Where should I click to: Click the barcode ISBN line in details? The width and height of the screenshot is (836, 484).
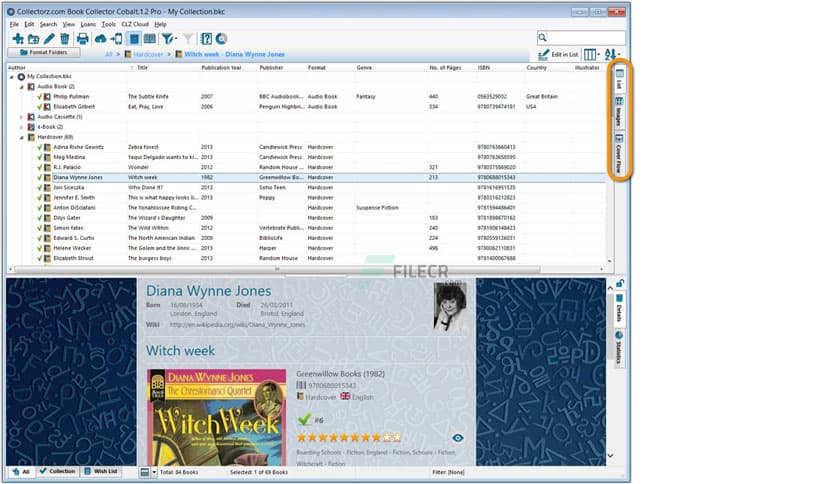[326, 385]
